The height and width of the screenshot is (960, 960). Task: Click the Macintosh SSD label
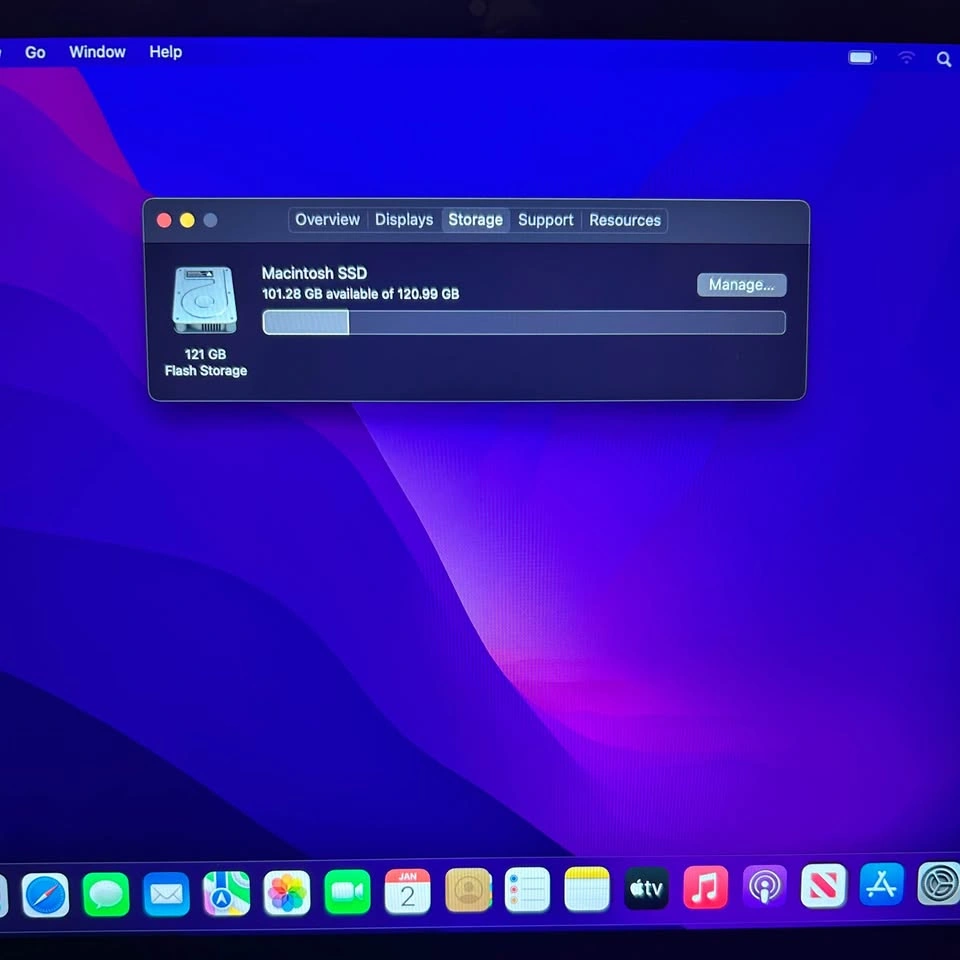(x=314, y=273)
